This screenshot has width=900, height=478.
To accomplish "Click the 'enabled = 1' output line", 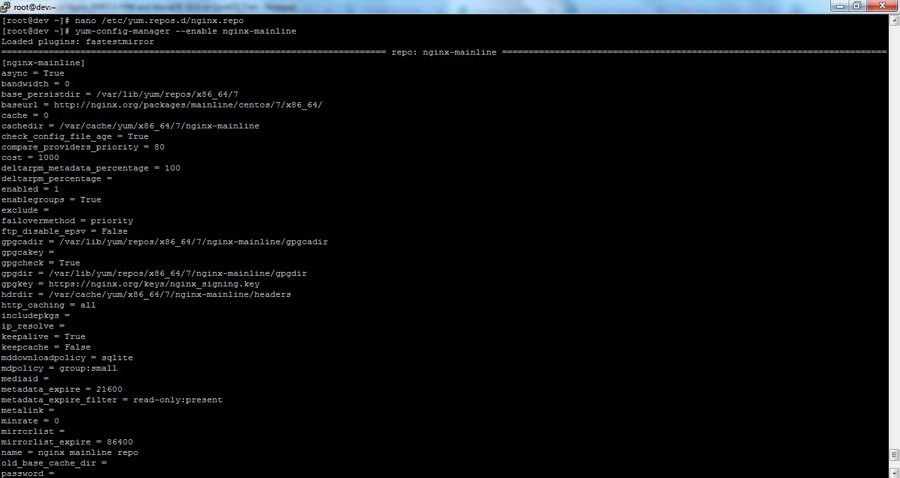I will coord(30,189).
